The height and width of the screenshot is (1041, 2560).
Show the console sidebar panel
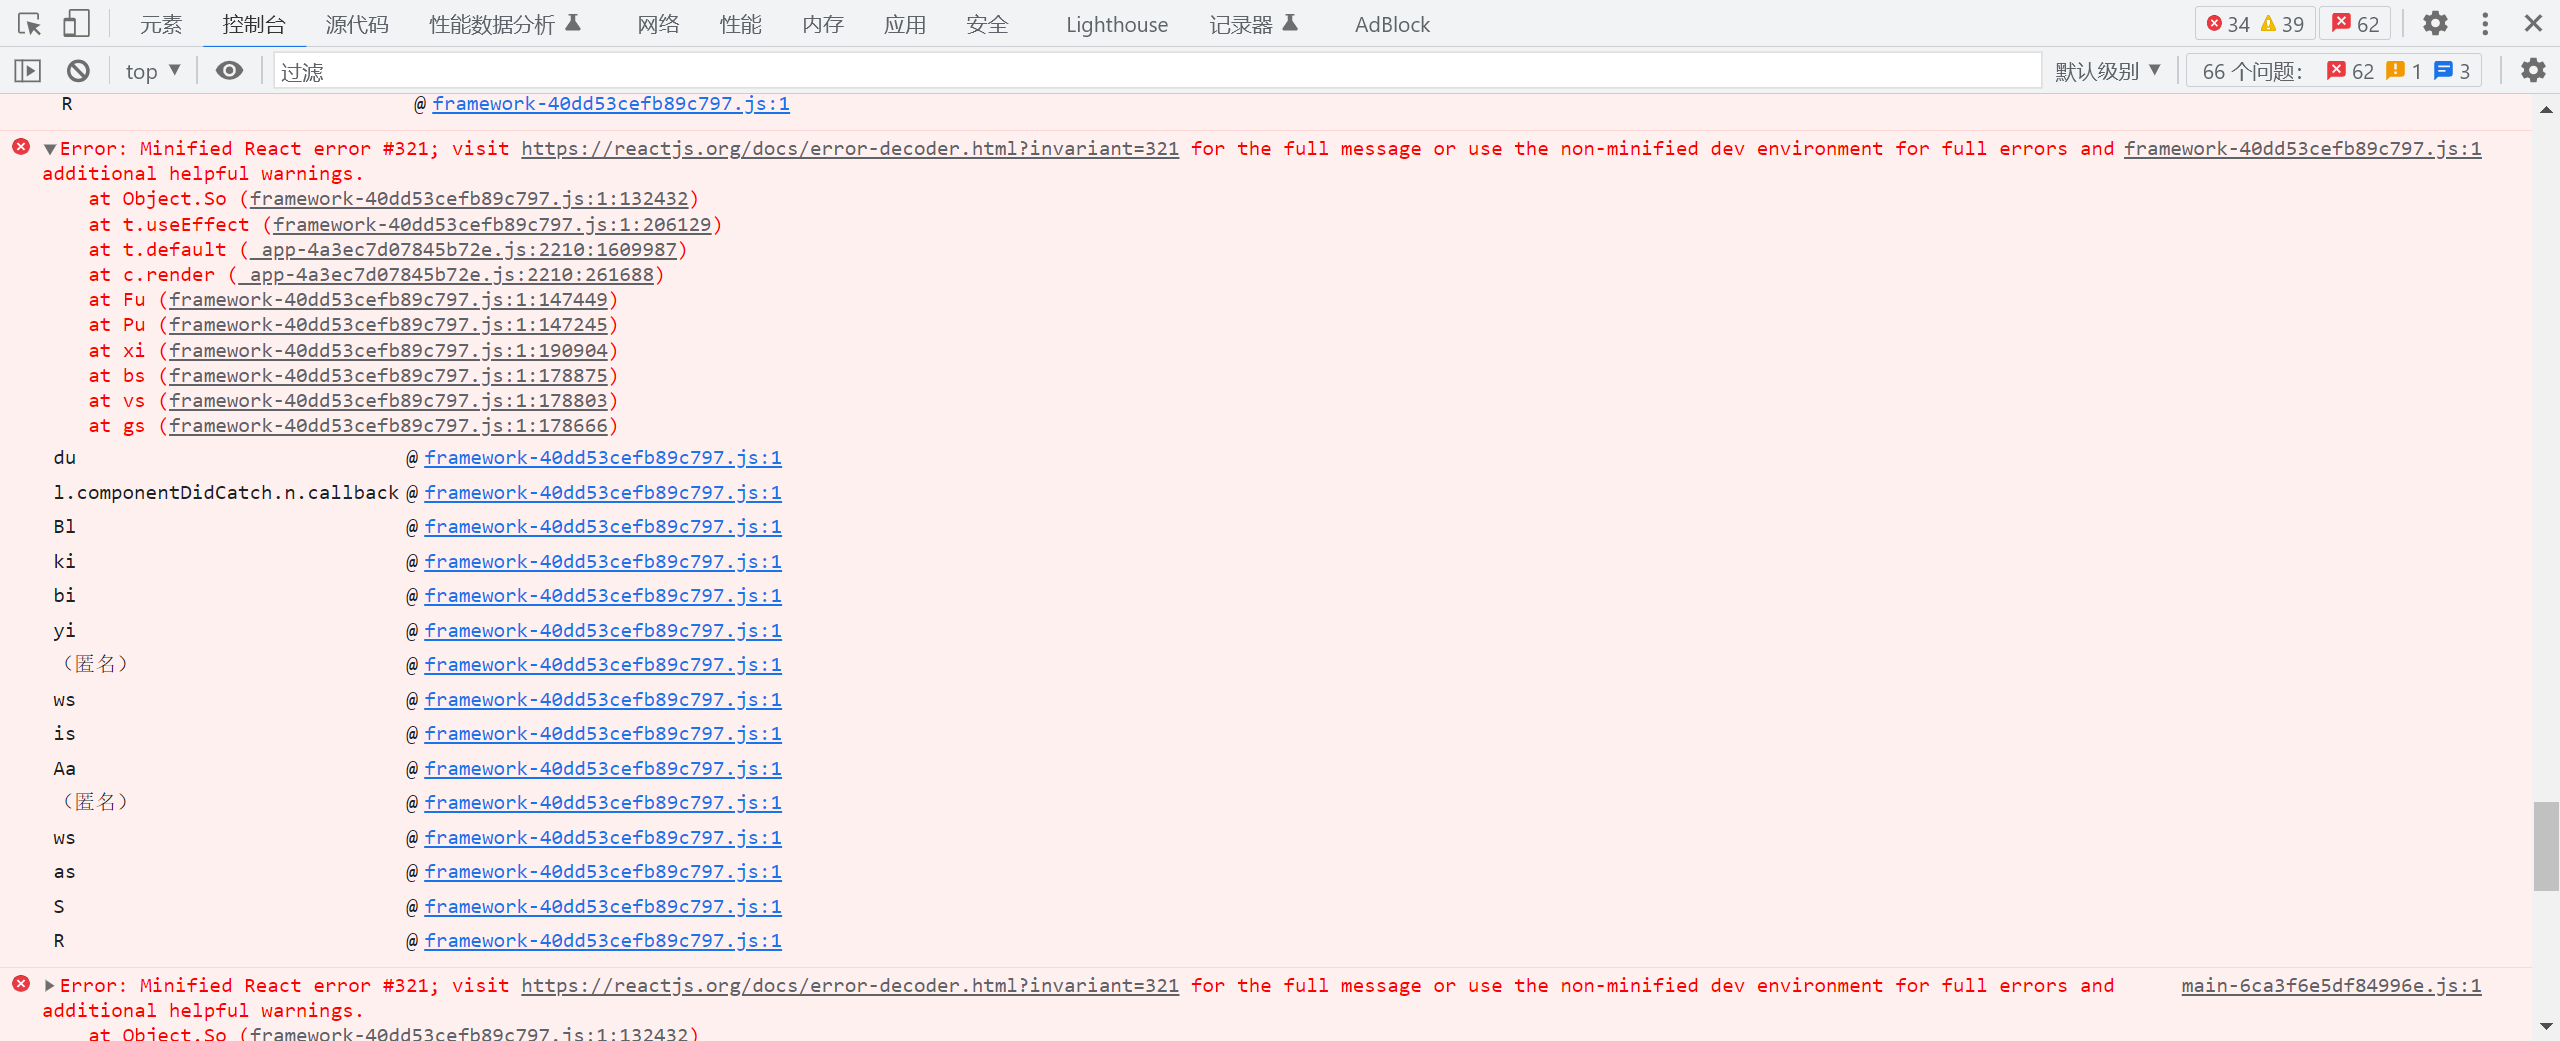[x=28, y=71]
